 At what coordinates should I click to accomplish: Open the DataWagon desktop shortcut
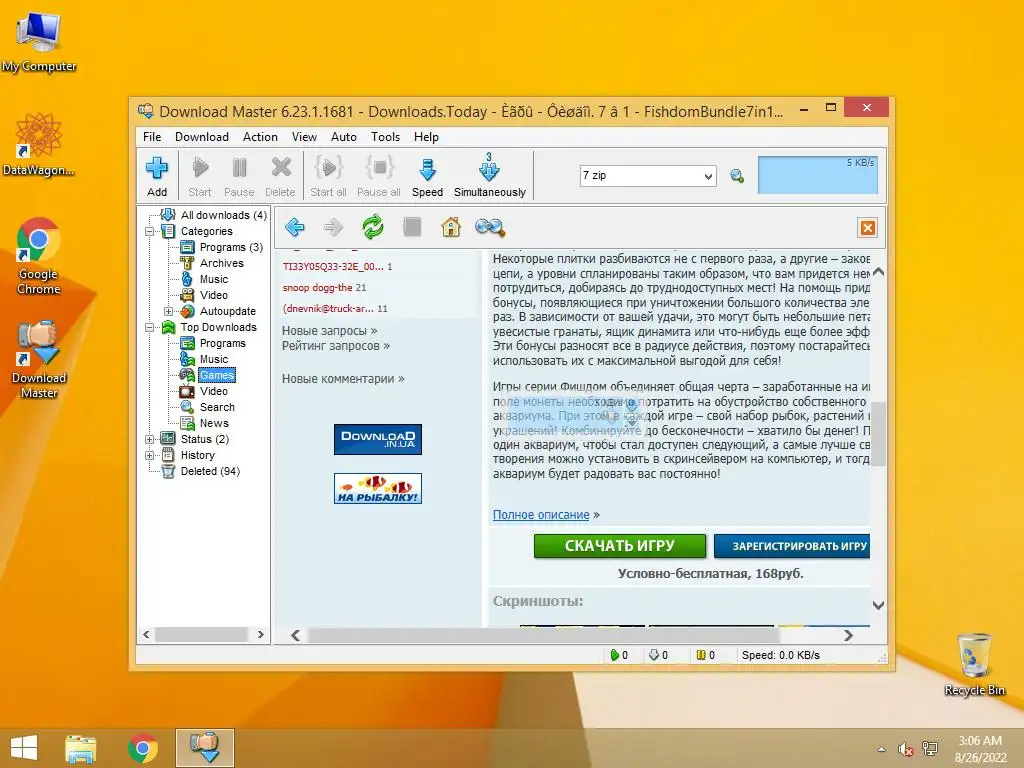click(x=39, y=144)
